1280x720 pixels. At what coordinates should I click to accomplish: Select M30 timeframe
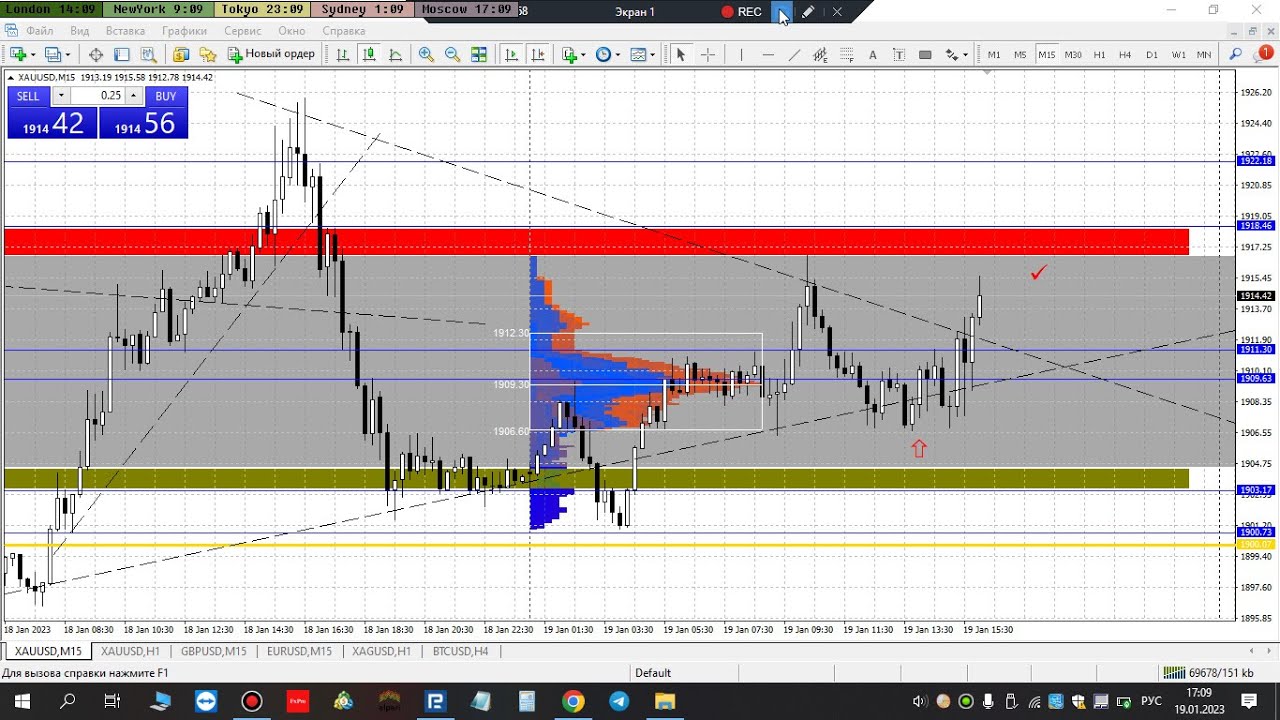tap(1073, 54)
